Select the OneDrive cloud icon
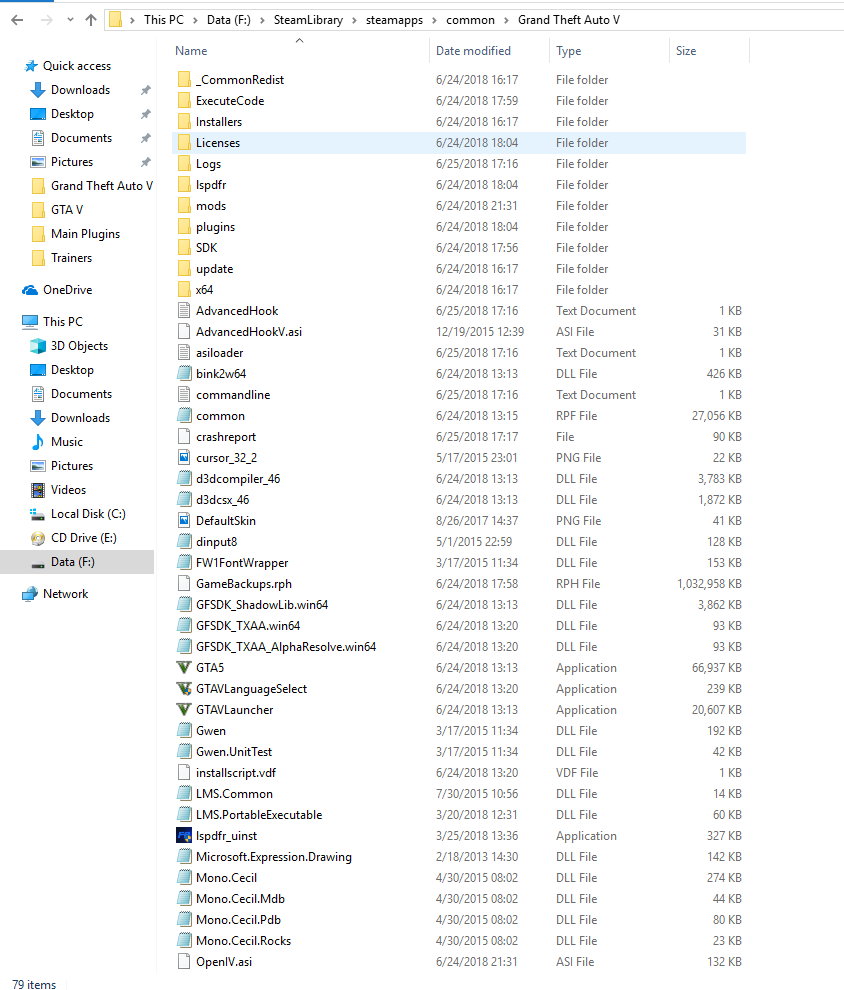This screenshot has width=844, height=990. [30, 290]
